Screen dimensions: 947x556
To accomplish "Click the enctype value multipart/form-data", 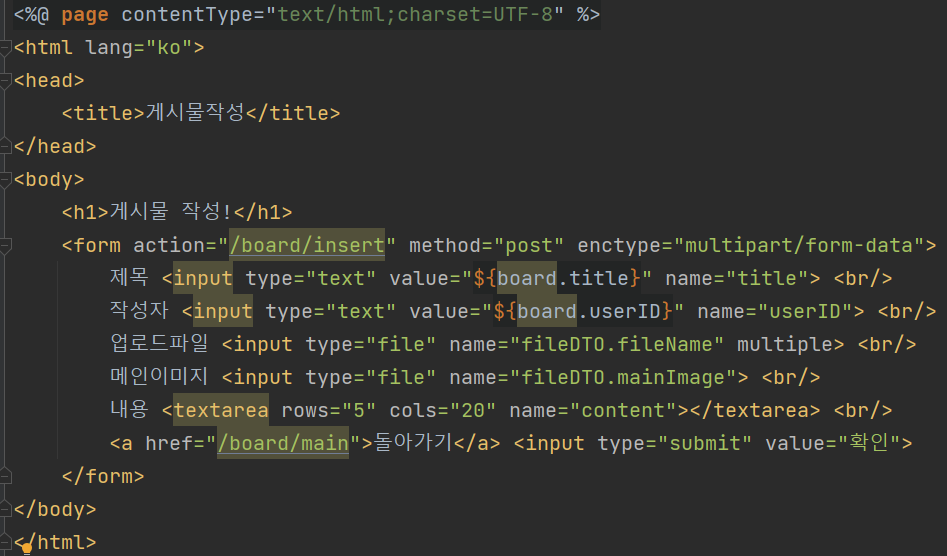I will tap(798, 245).
